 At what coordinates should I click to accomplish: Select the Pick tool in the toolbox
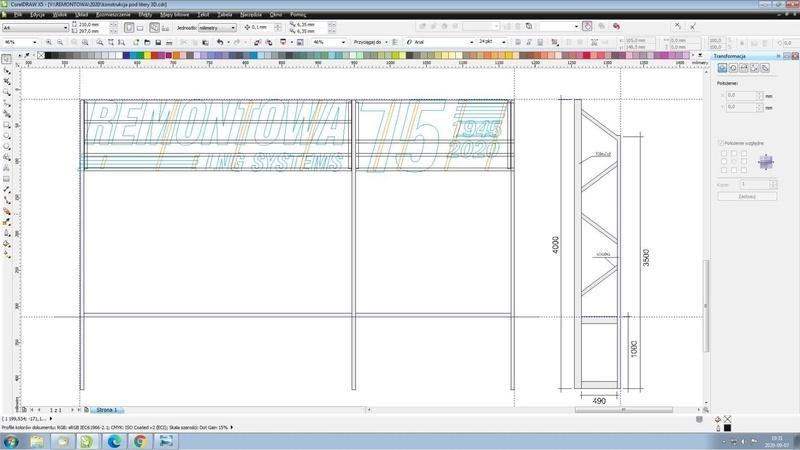pyautogui.click(x=7, y=71)
